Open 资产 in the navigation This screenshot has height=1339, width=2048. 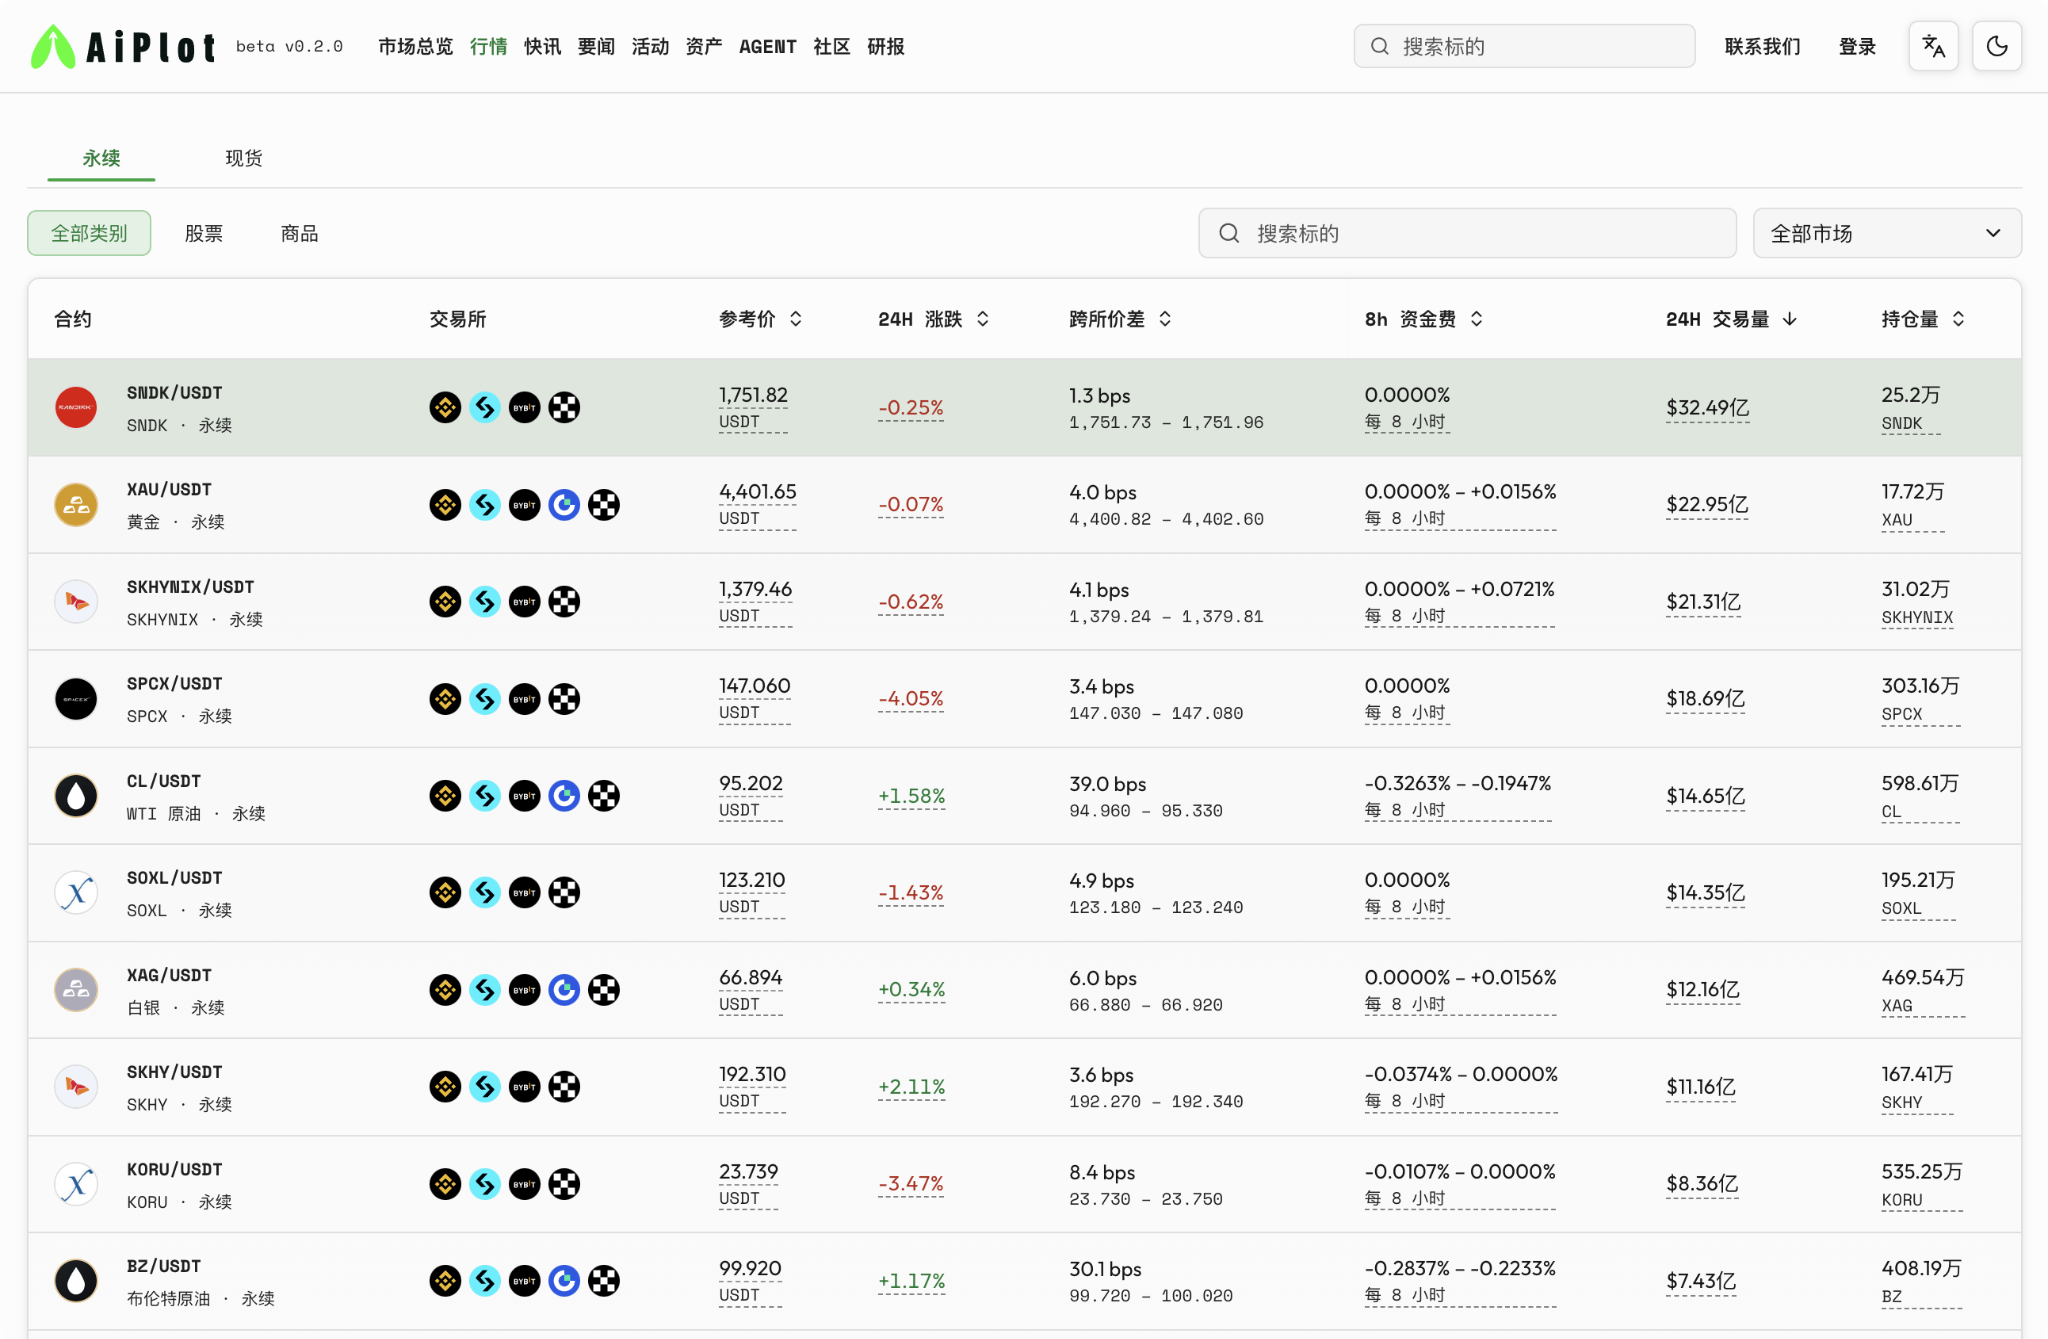click(x=704, y=46)
